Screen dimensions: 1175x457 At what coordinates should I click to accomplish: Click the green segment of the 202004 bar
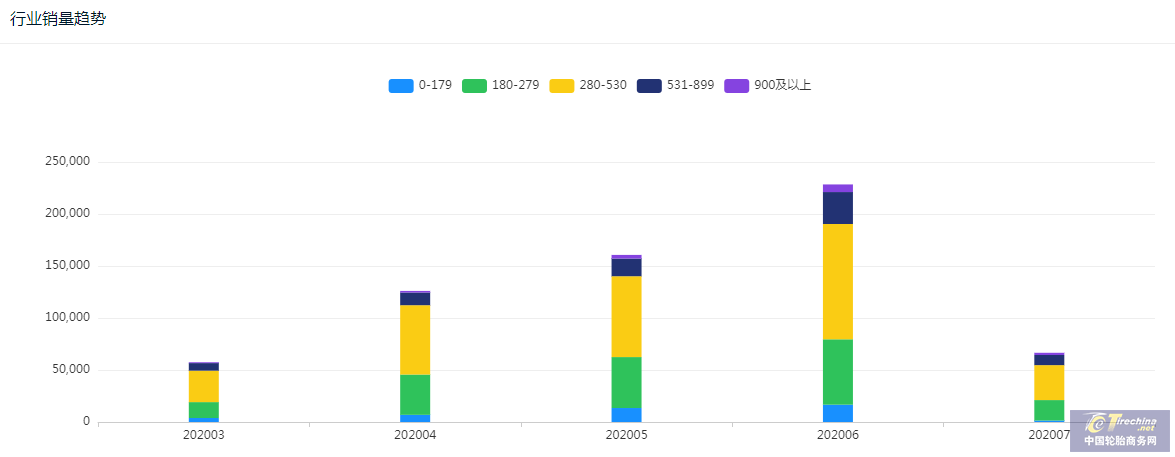[415, 394]
